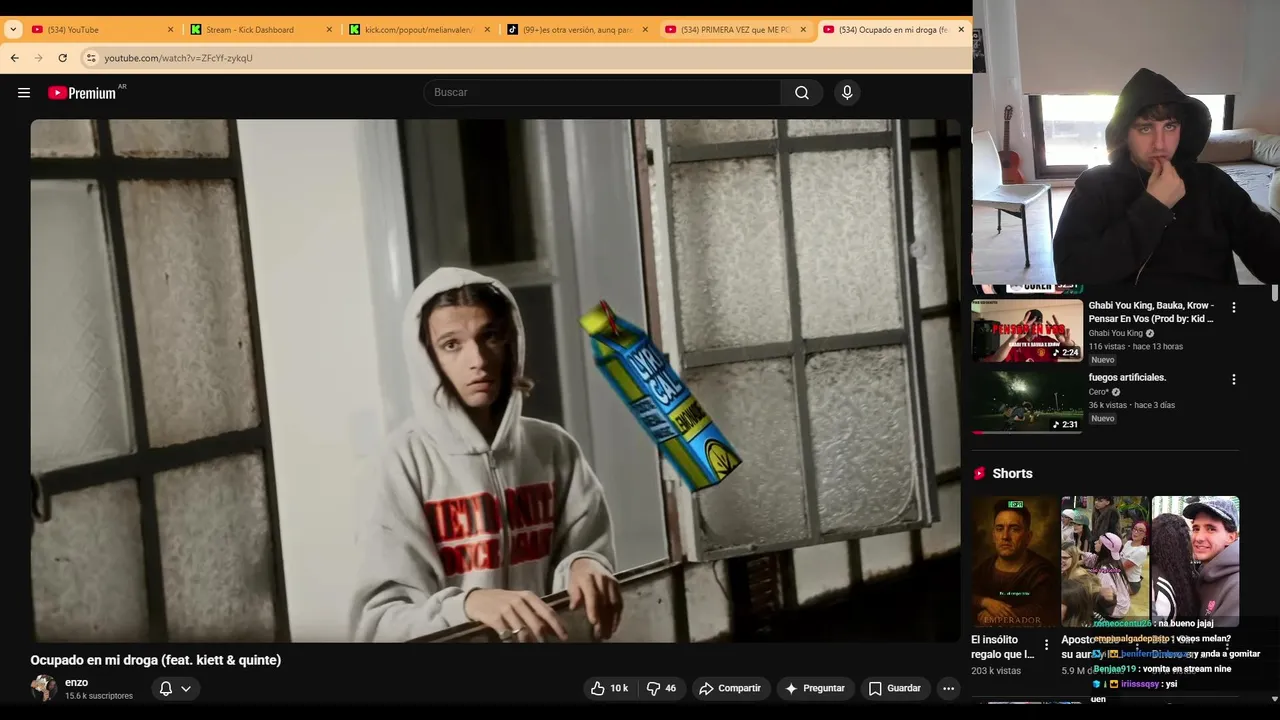1280x720 pixels.
Task: Expand notification options chevron next to bell
Action: [186, 688]
